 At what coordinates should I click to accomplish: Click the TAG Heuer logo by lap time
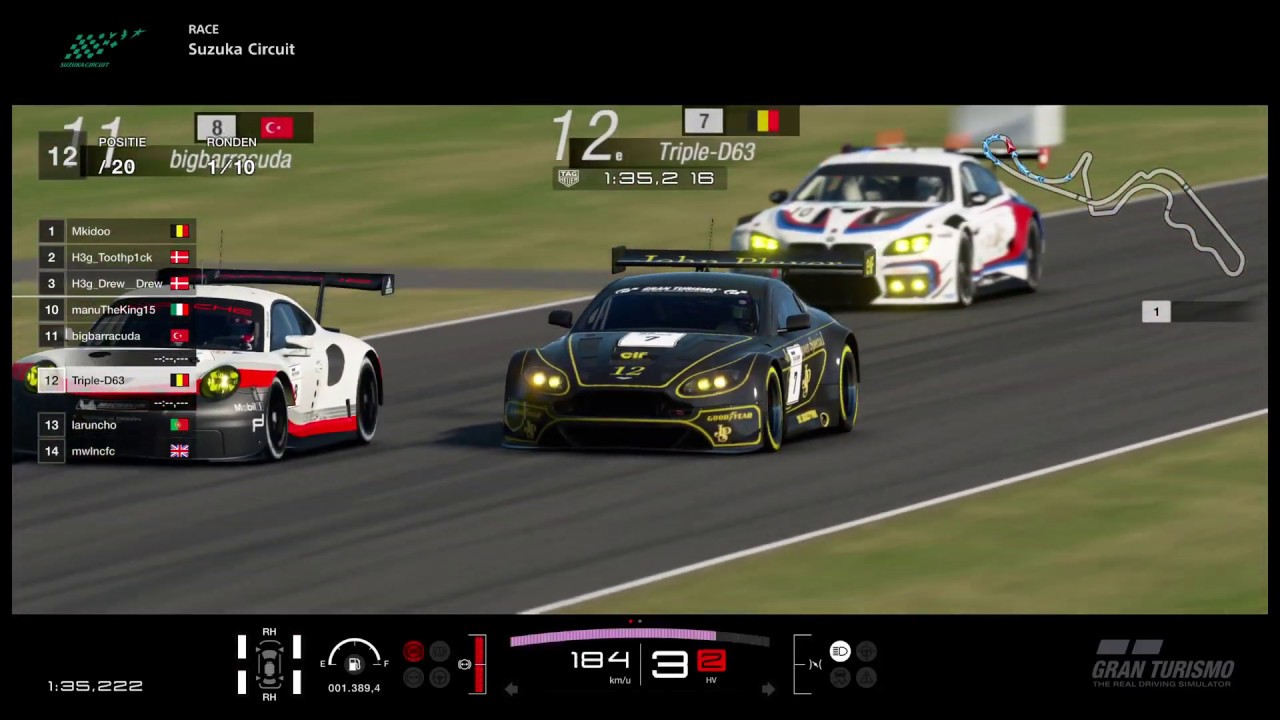pos(568,178)
